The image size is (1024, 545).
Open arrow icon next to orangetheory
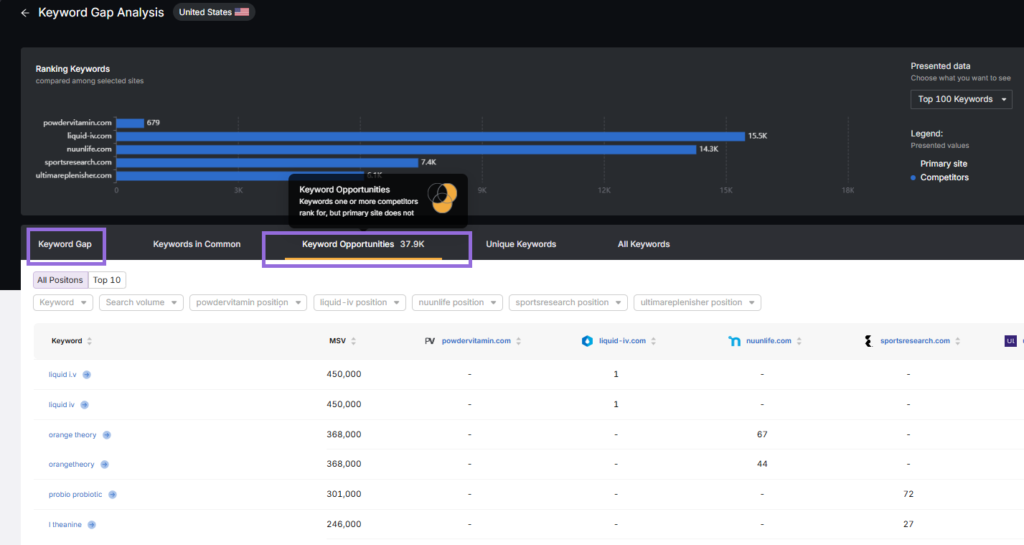pyautogui.click(x=104, y=465)
